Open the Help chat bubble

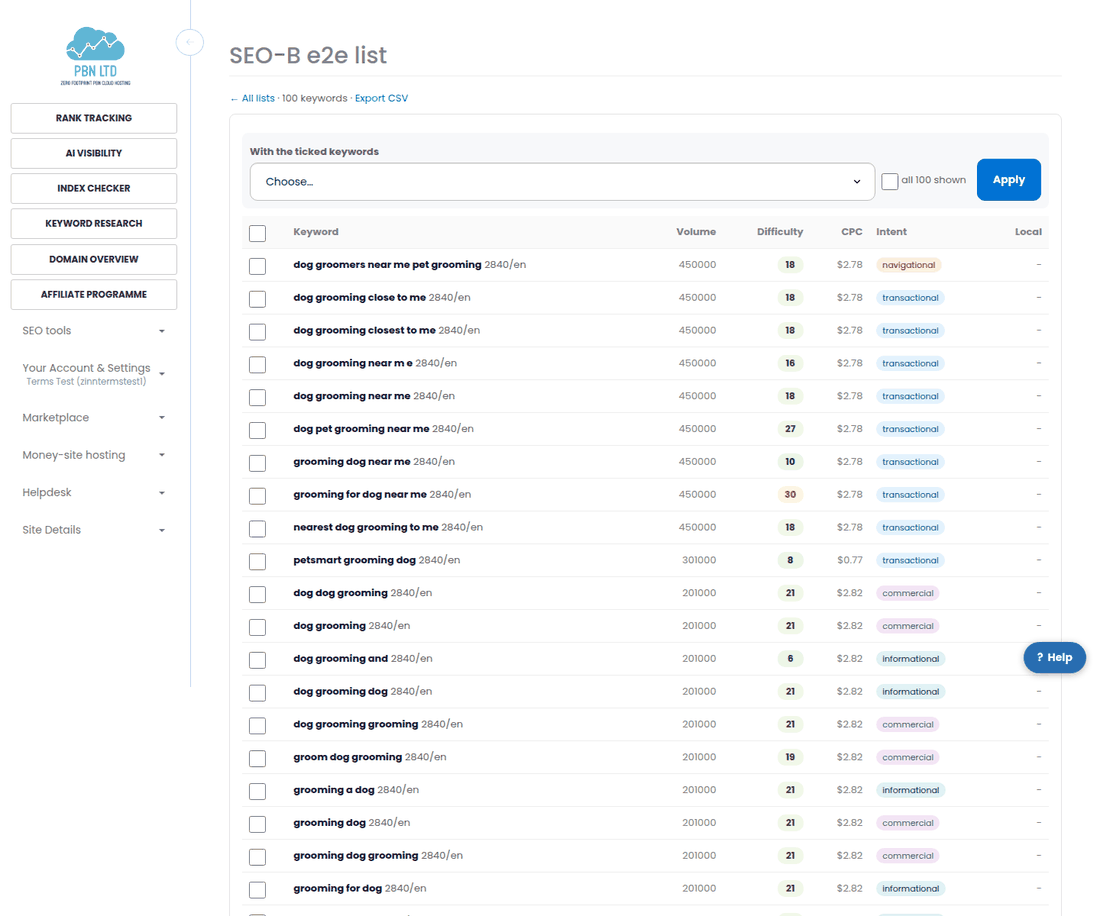[1054, 657]
